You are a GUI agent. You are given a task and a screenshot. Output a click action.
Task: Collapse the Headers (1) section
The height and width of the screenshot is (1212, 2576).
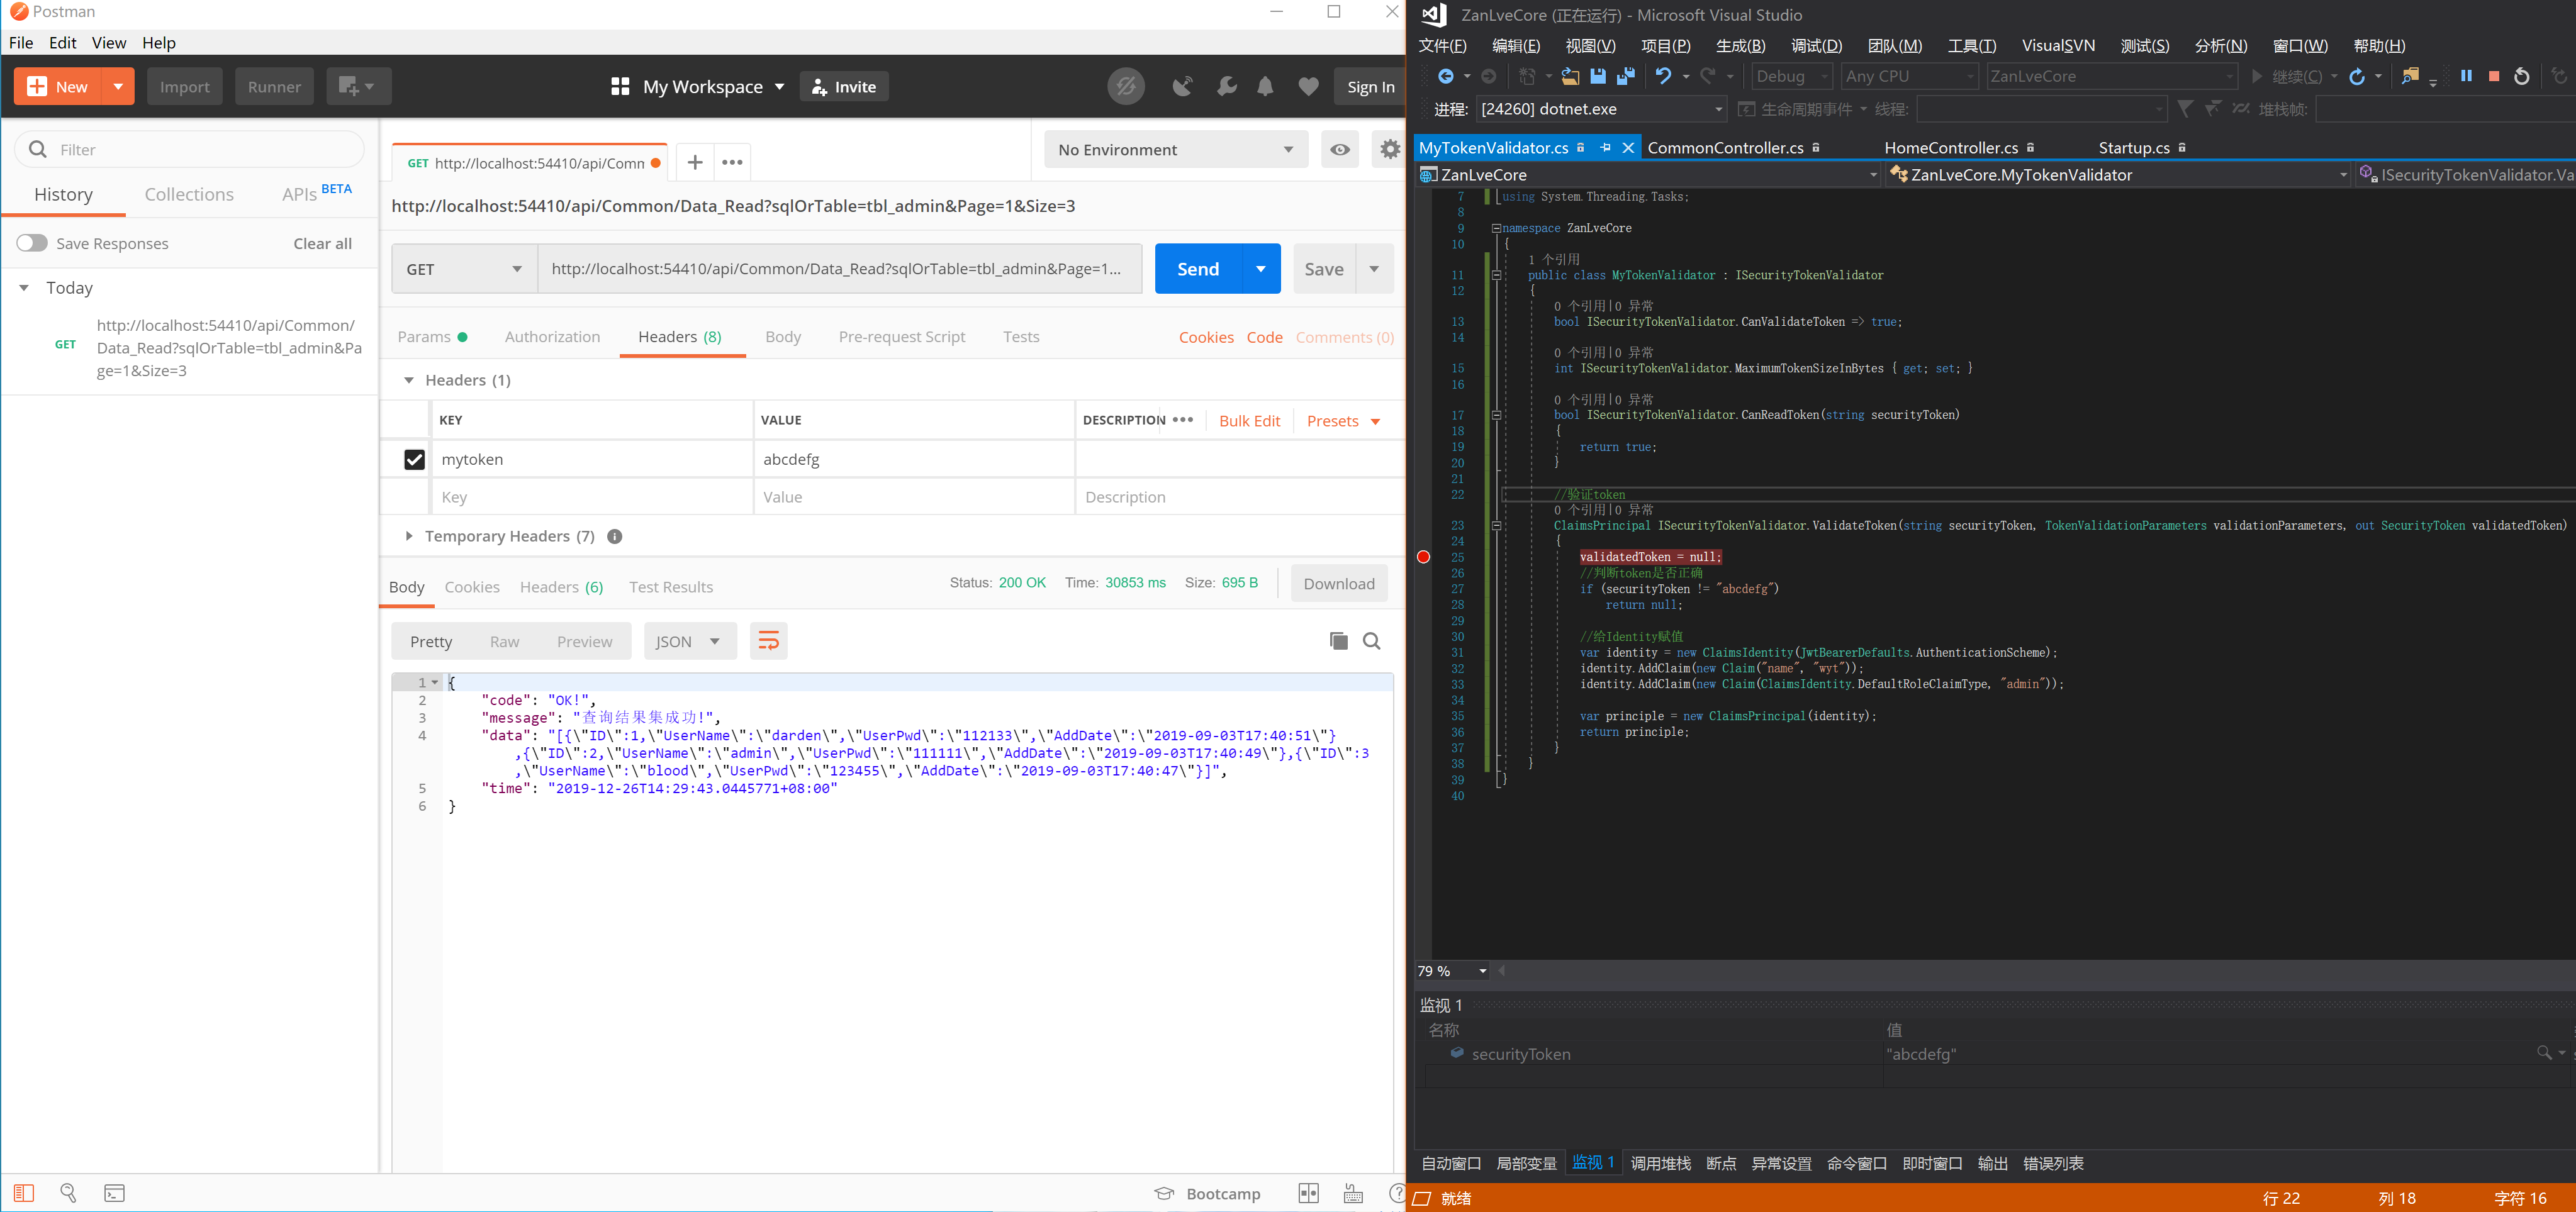tap(408, 381)
